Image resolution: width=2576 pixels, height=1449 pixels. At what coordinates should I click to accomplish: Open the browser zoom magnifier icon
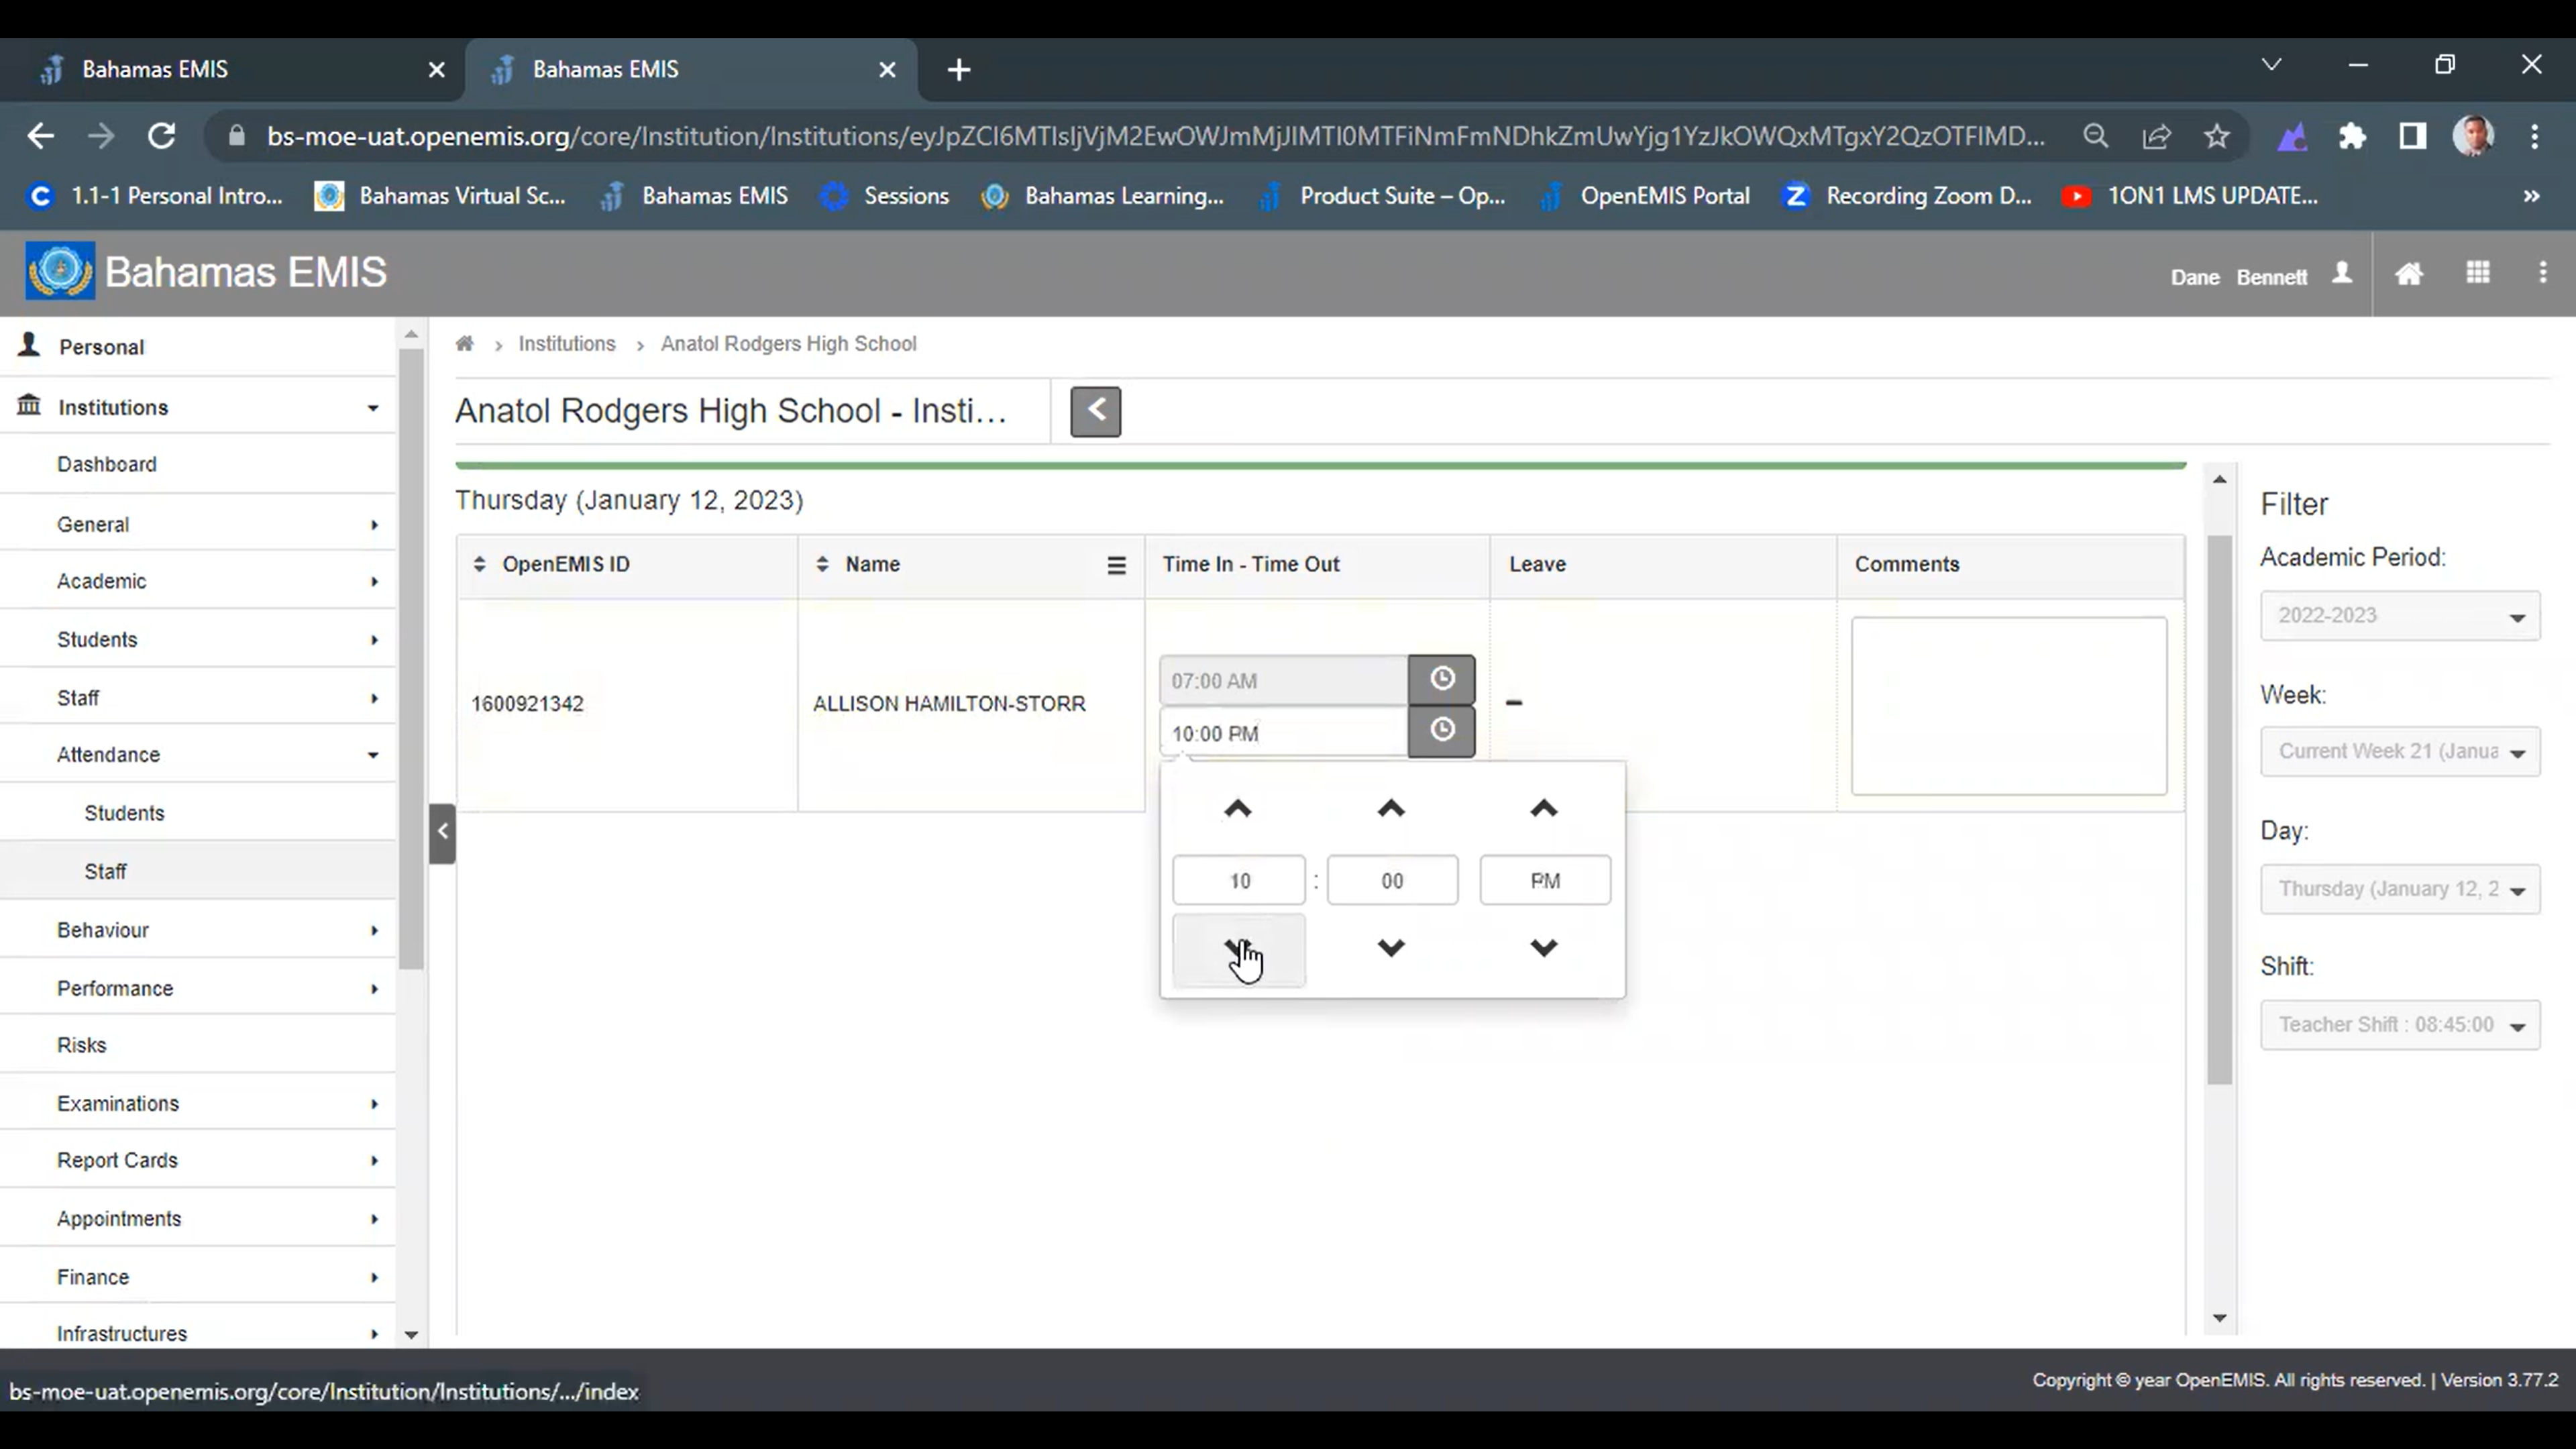pos(2095,136)
